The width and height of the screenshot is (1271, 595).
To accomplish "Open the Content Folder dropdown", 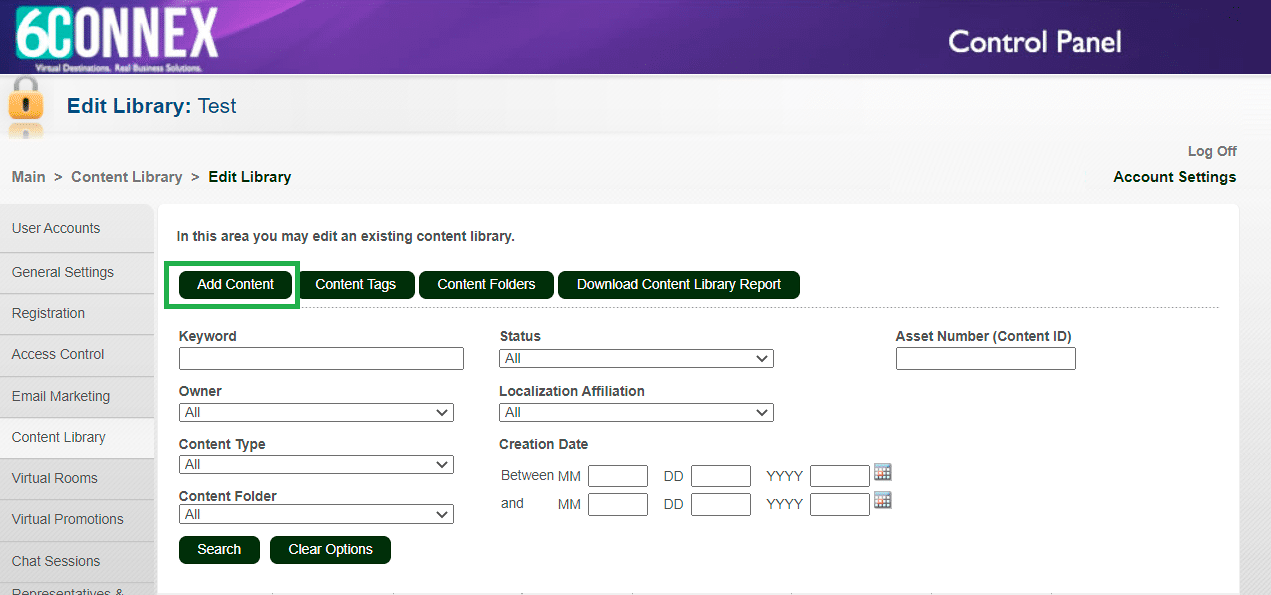I will click(316, 514).
